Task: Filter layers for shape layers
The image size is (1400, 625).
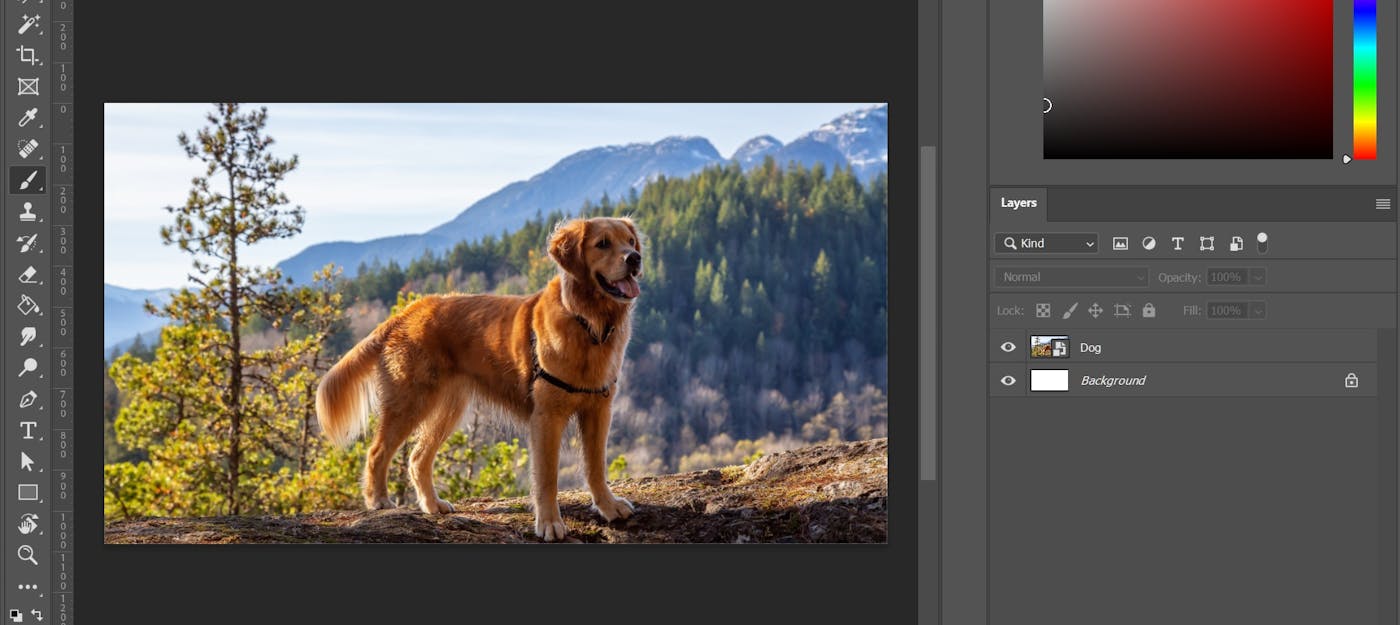Action: point(1207,243)
